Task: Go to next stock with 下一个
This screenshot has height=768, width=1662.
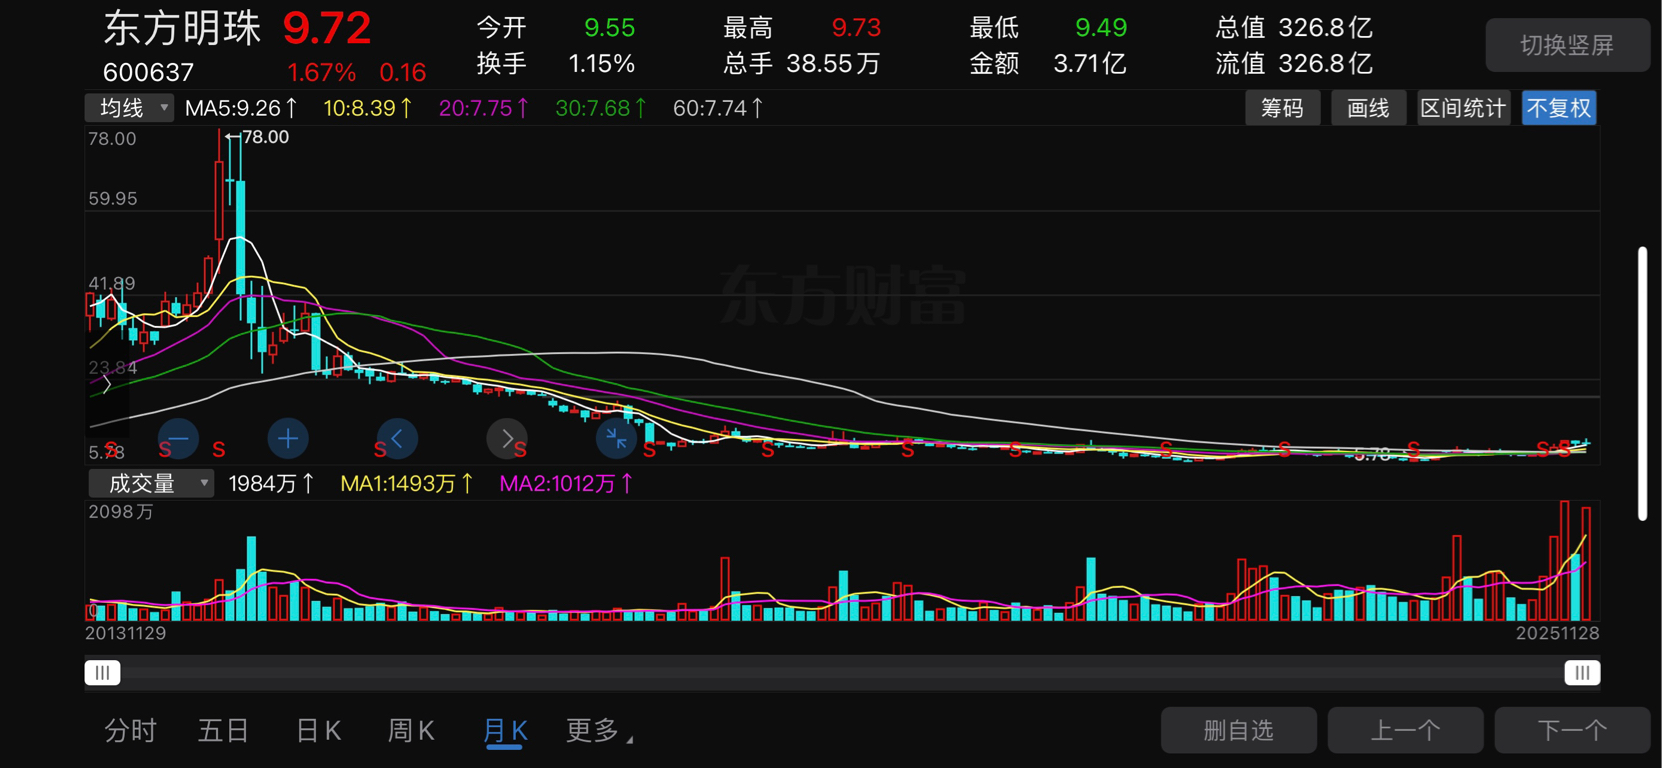Action: click(x=1572, y=730)
